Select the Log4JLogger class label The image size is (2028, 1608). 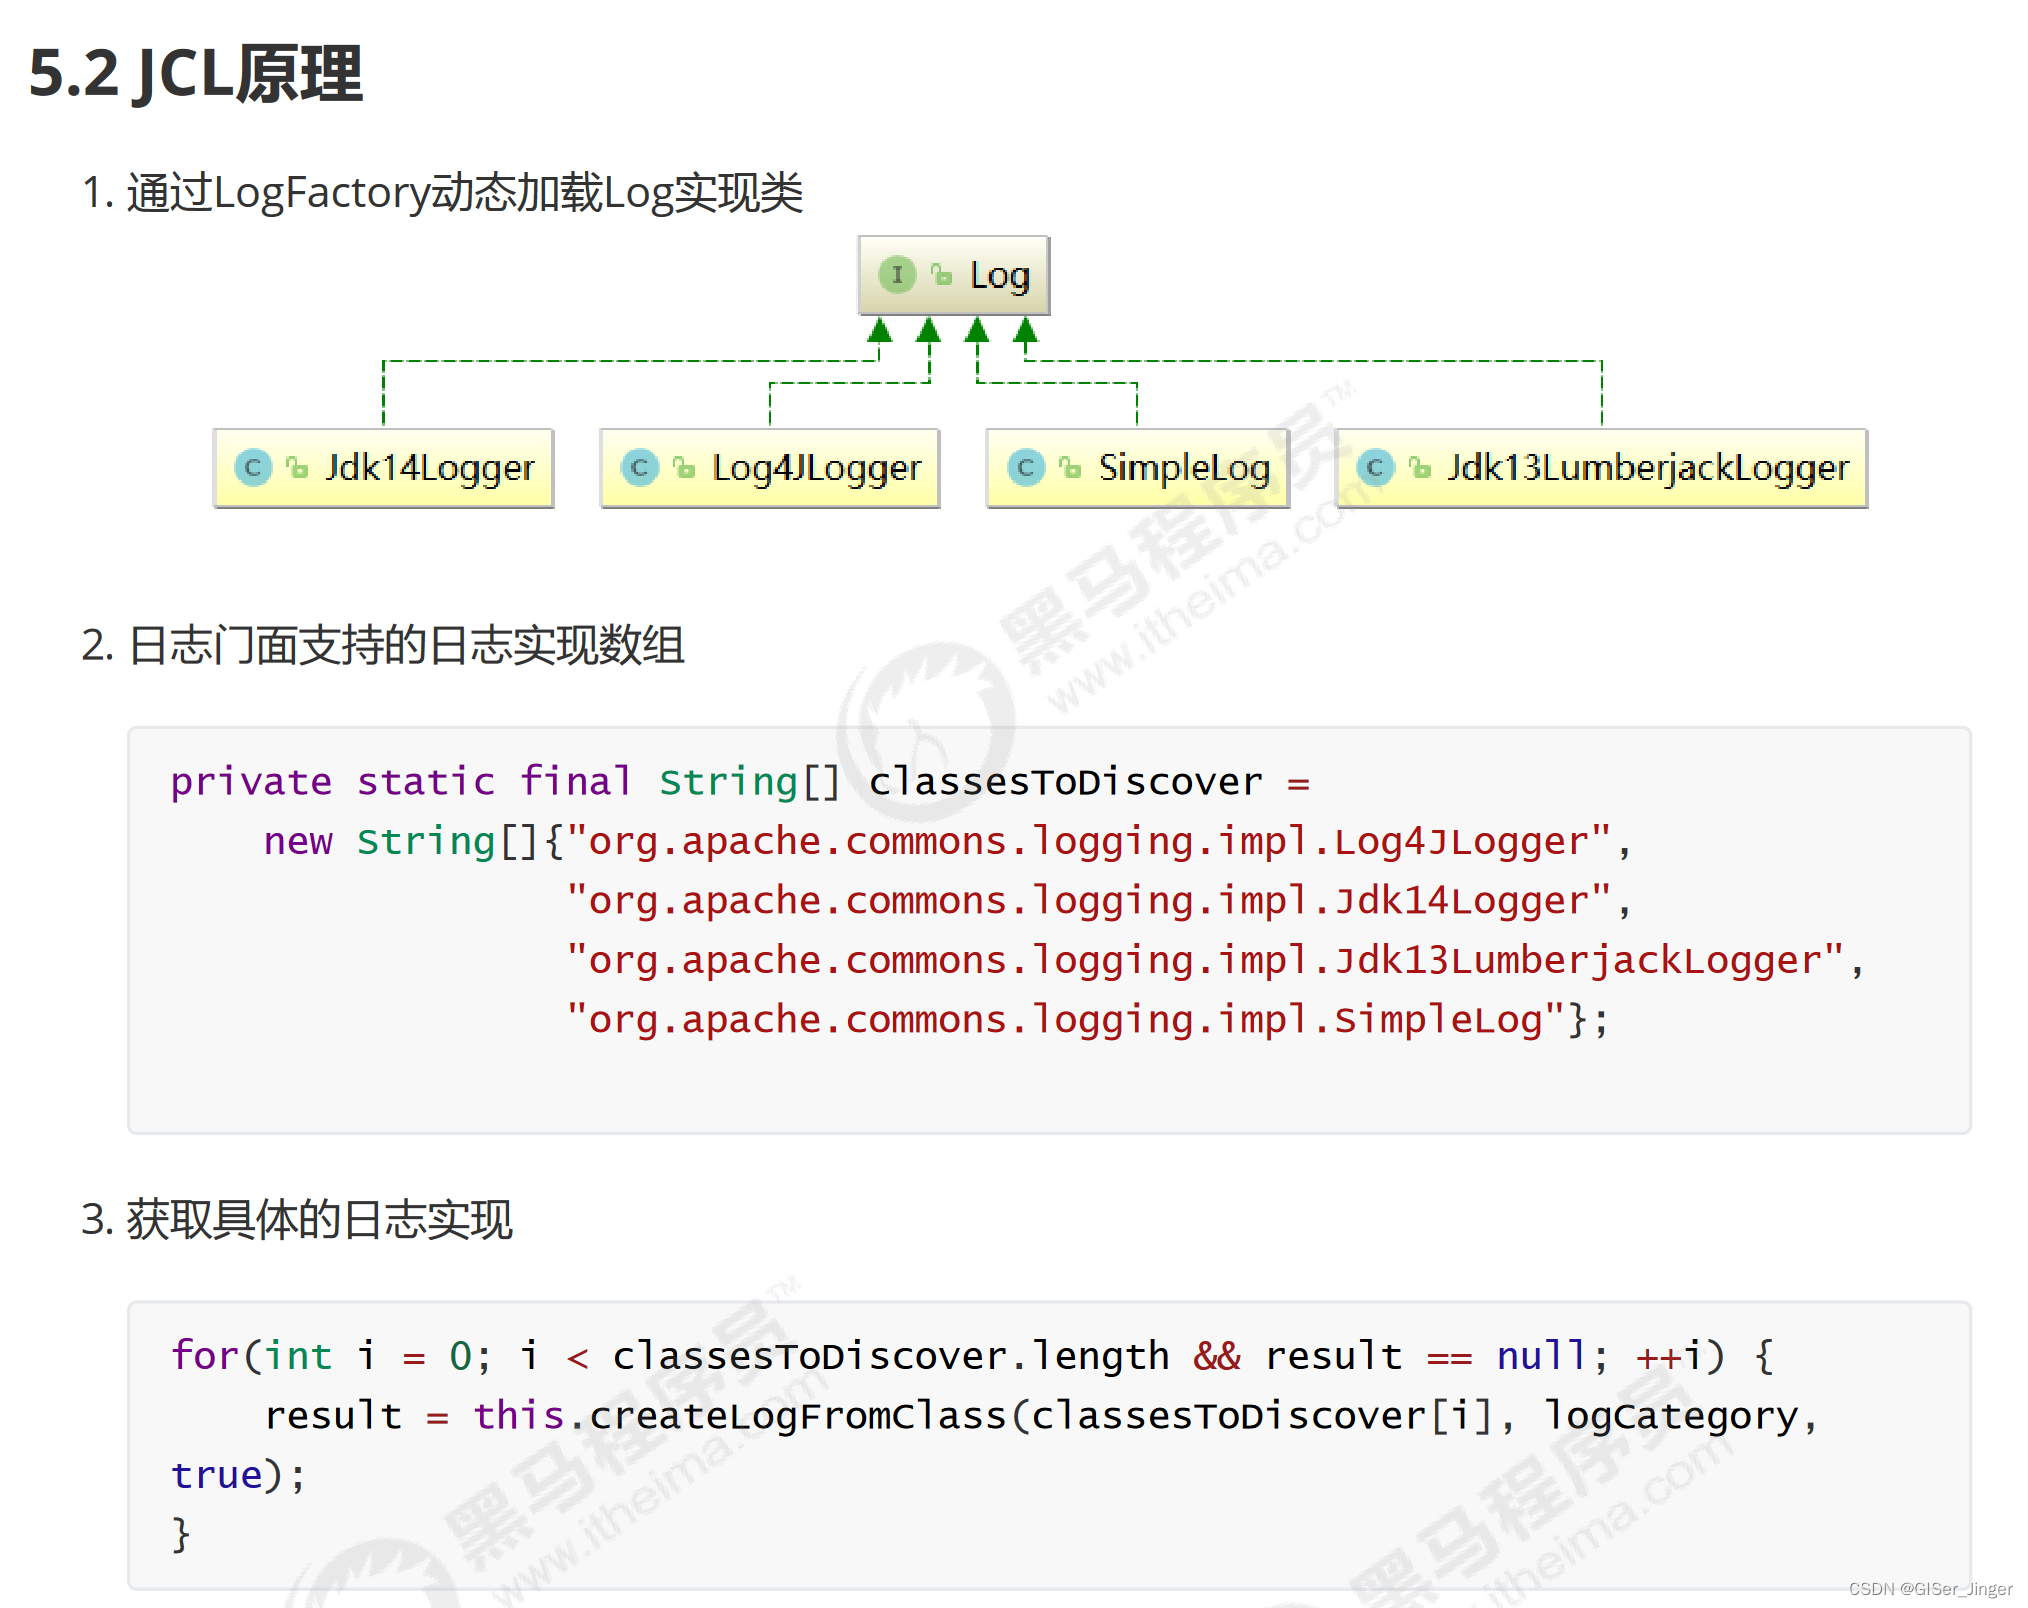click(x=816, y=468)
